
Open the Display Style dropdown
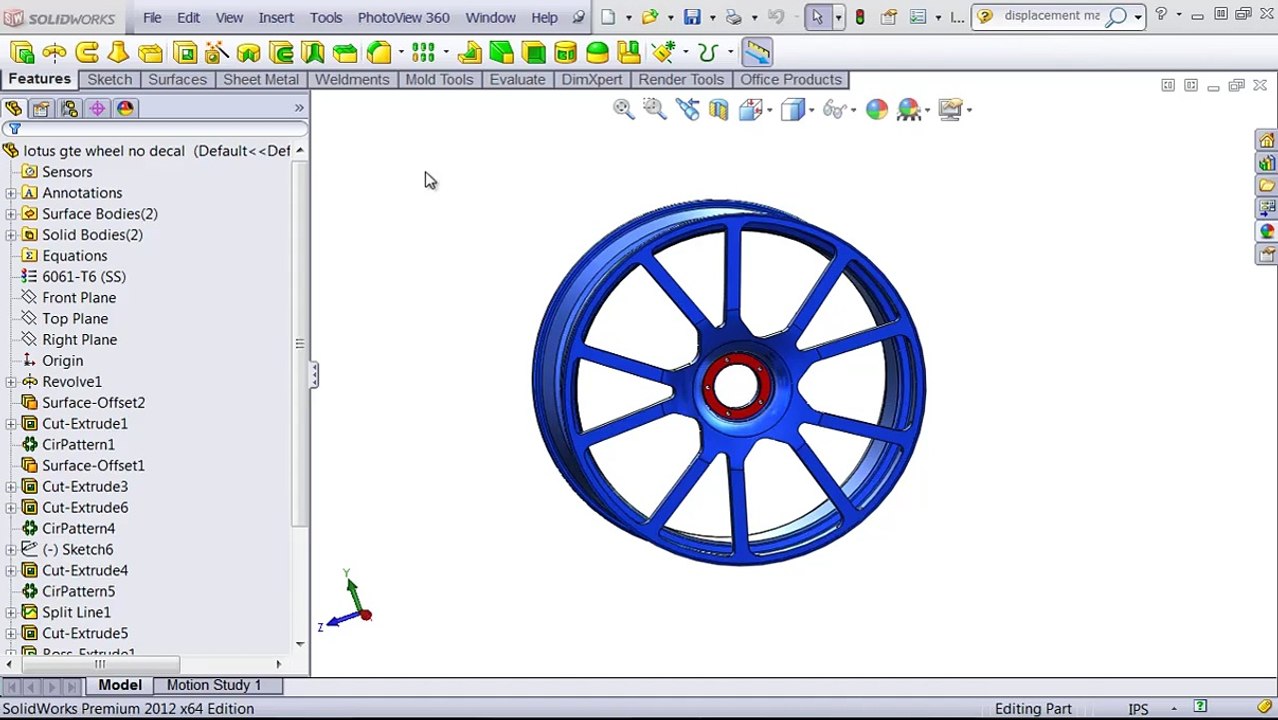coord(811,110)
